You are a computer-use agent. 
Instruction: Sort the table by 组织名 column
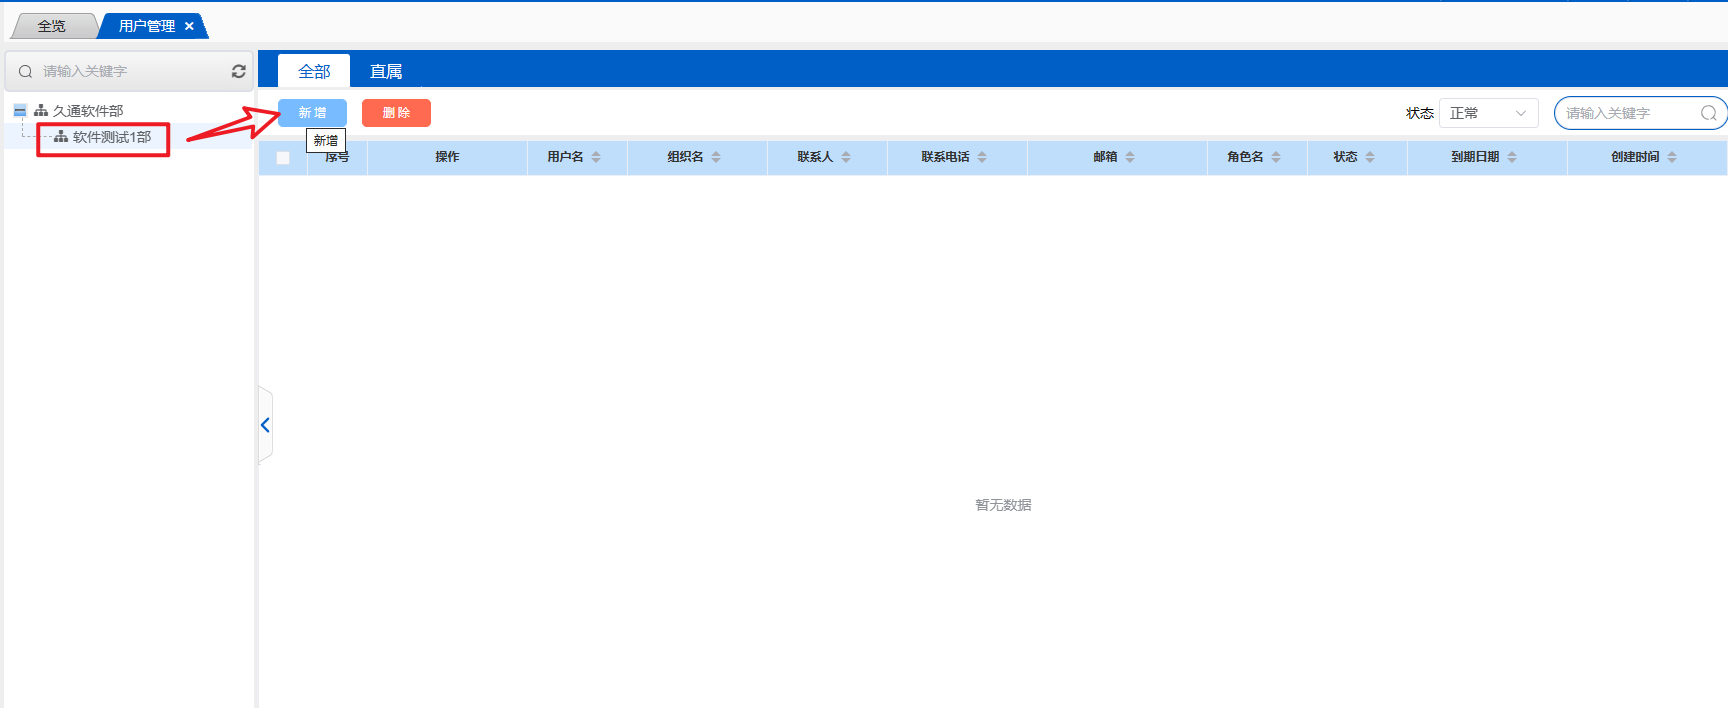[x=716, y=157]
